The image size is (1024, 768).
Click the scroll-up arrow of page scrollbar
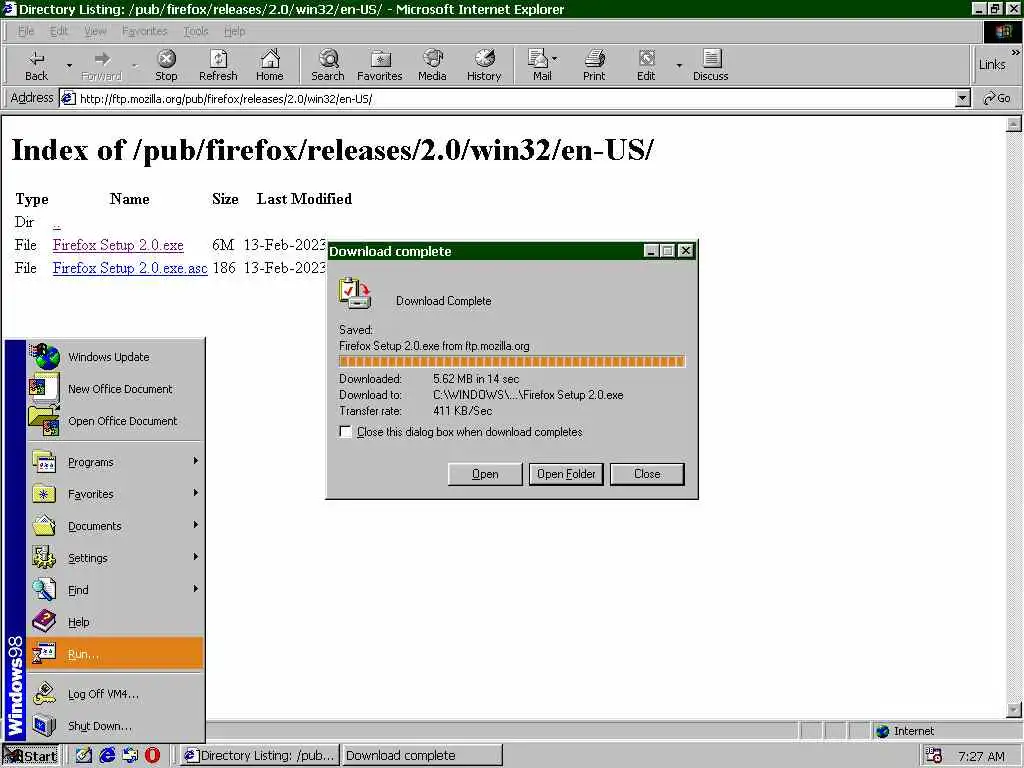click(1014, 123)
